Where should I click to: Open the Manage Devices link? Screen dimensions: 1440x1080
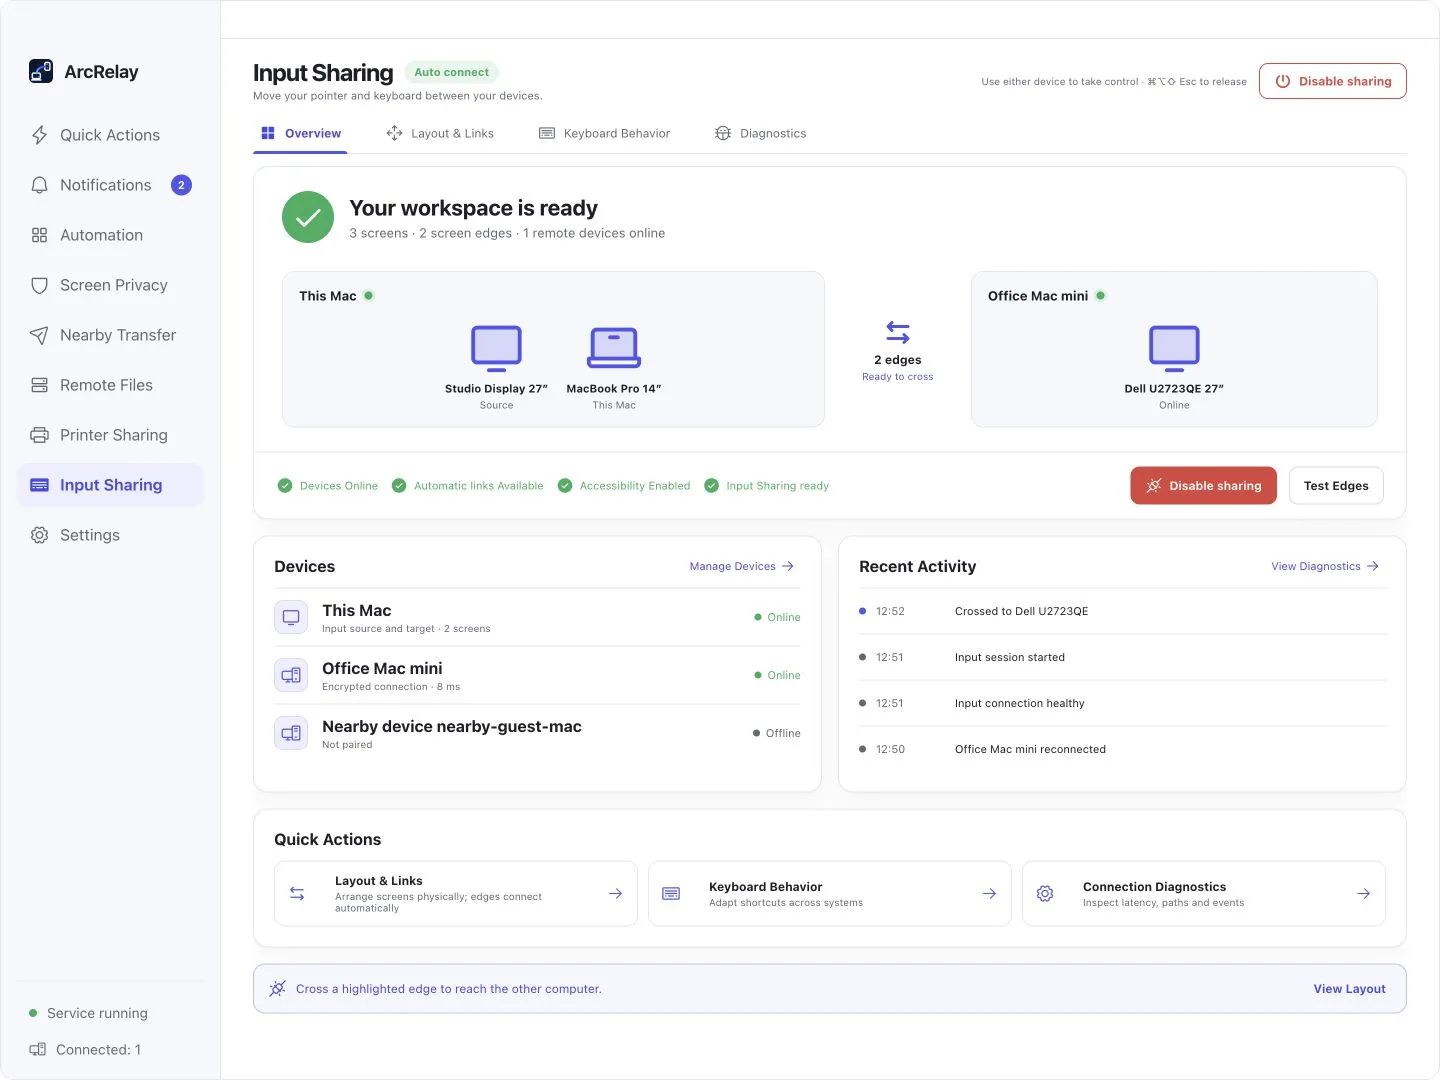[741, 566]
